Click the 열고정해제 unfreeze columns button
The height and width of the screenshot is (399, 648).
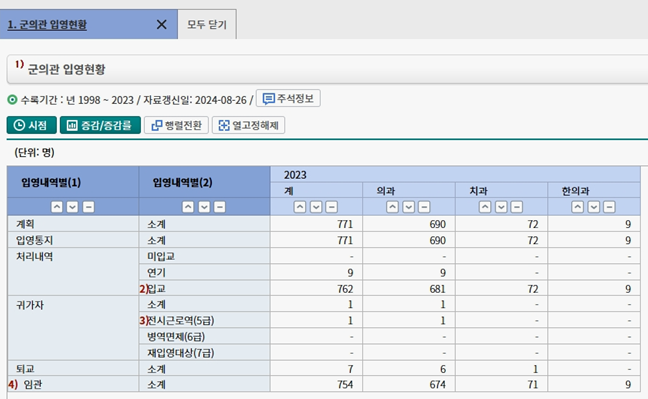[248, 125]
